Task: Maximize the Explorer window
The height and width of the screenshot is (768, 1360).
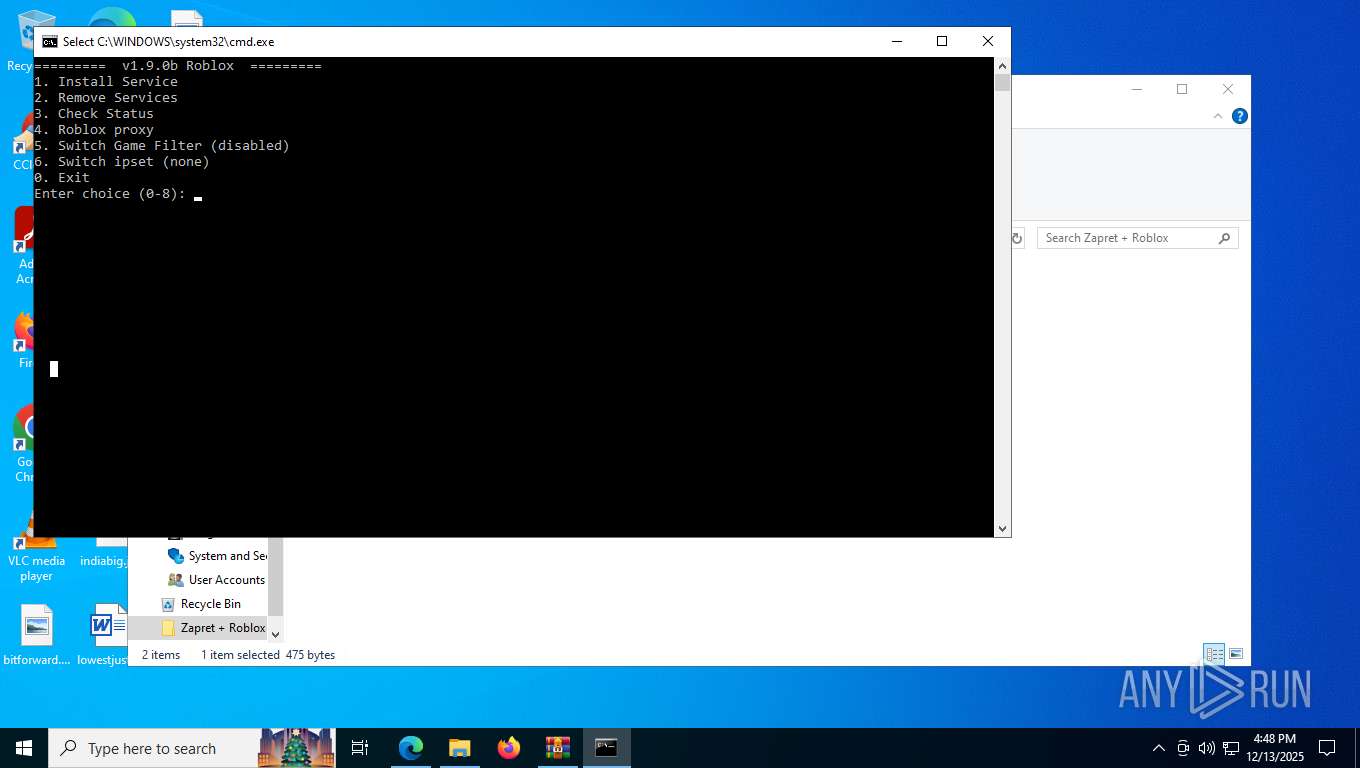Action: tap(1182, 89)
